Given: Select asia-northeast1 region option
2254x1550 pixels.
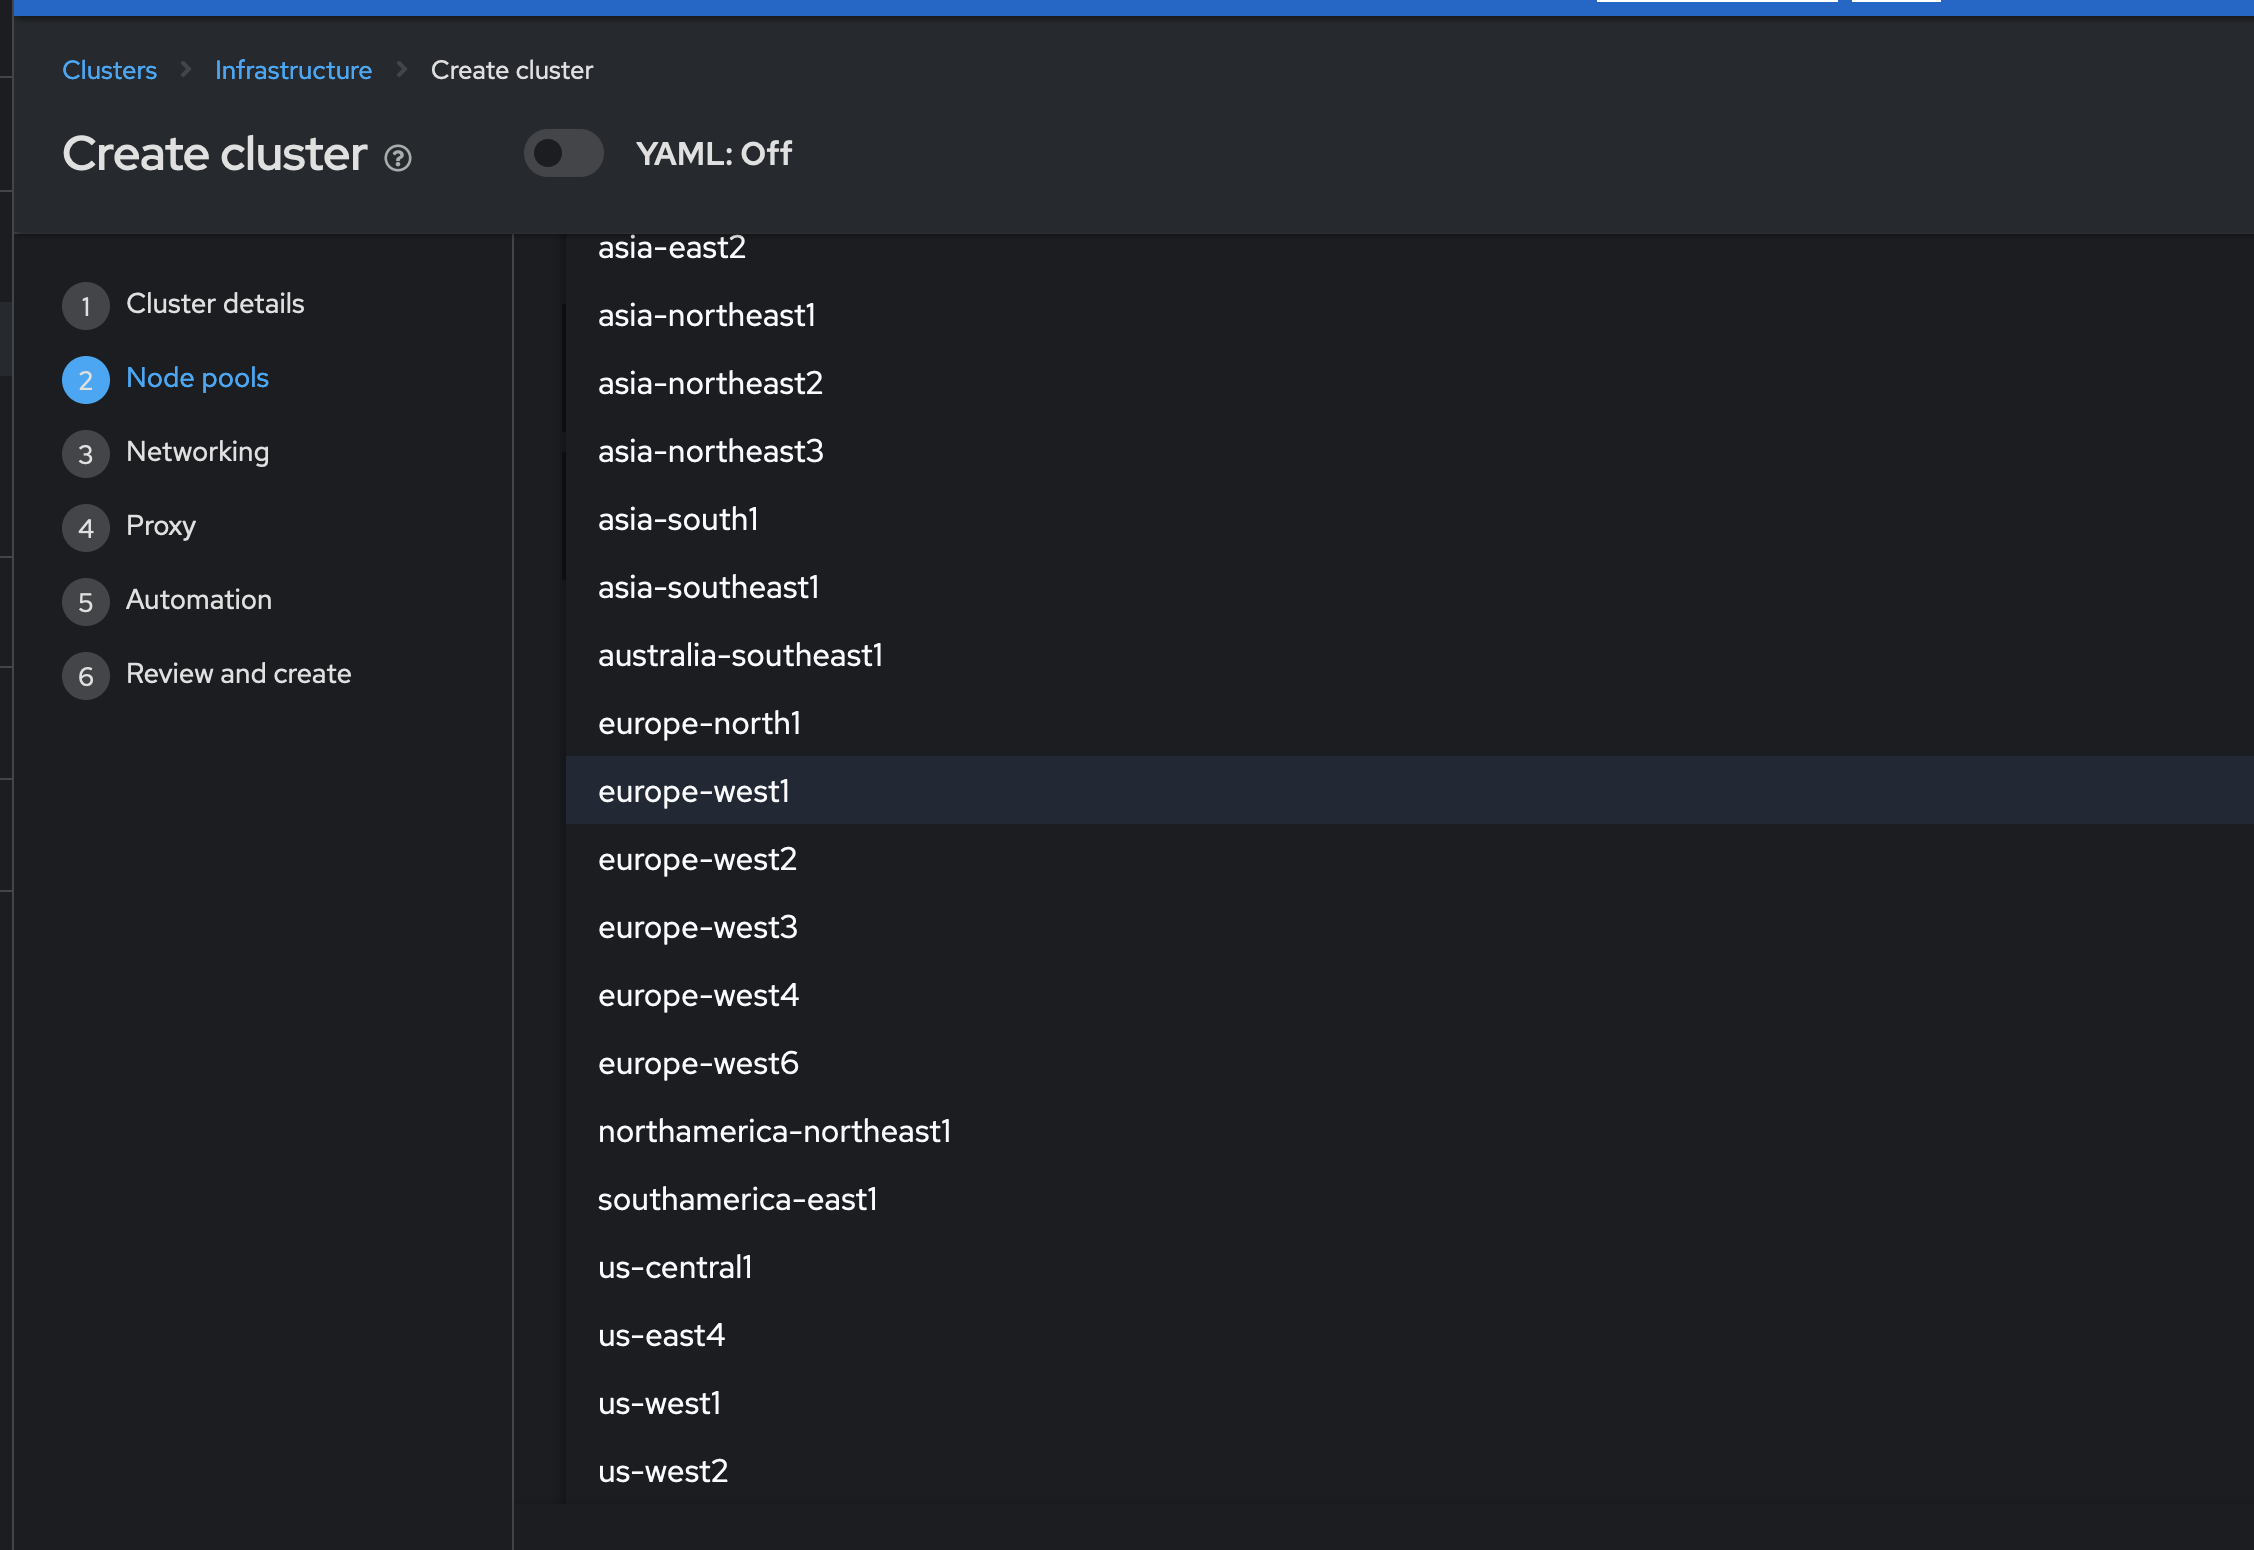Looking at the screenshot, I should pyautogui.click(x=706, y=315).
